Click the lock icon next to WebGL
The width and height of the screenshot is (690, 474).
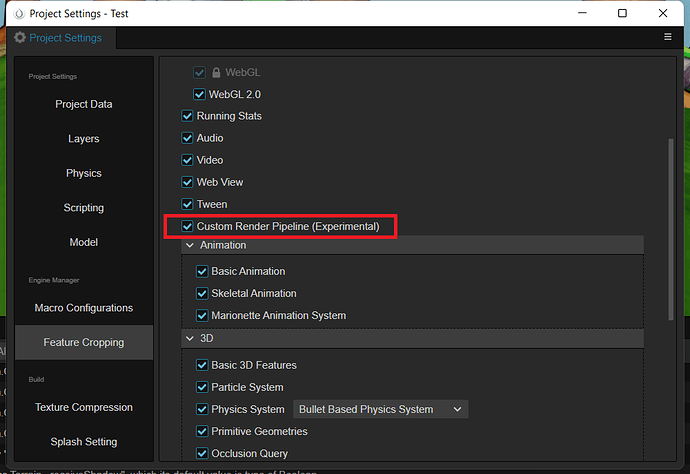click(x=216, y=72)
